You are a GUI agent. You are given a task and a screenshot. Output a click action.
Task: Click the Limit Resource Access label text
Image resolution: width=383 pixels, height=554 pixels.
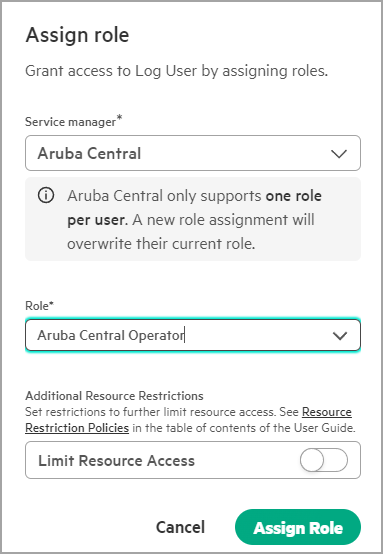tap(116, 461)
